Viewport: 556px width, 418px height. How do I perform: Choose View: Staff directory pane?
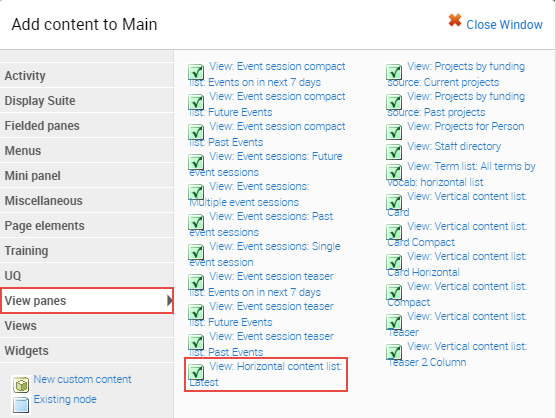coord(454,146)
